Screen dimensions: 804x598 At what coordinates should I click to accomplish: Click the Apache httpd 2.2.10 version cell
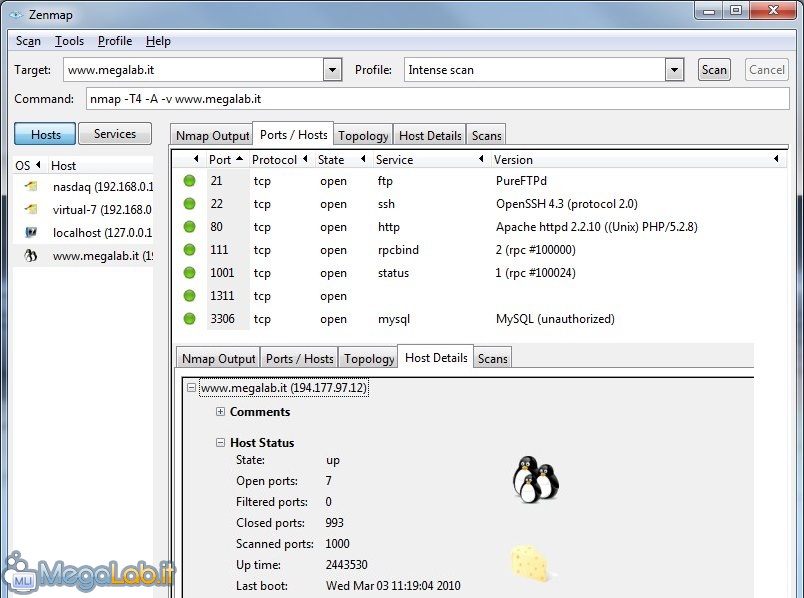pos(596,227)
